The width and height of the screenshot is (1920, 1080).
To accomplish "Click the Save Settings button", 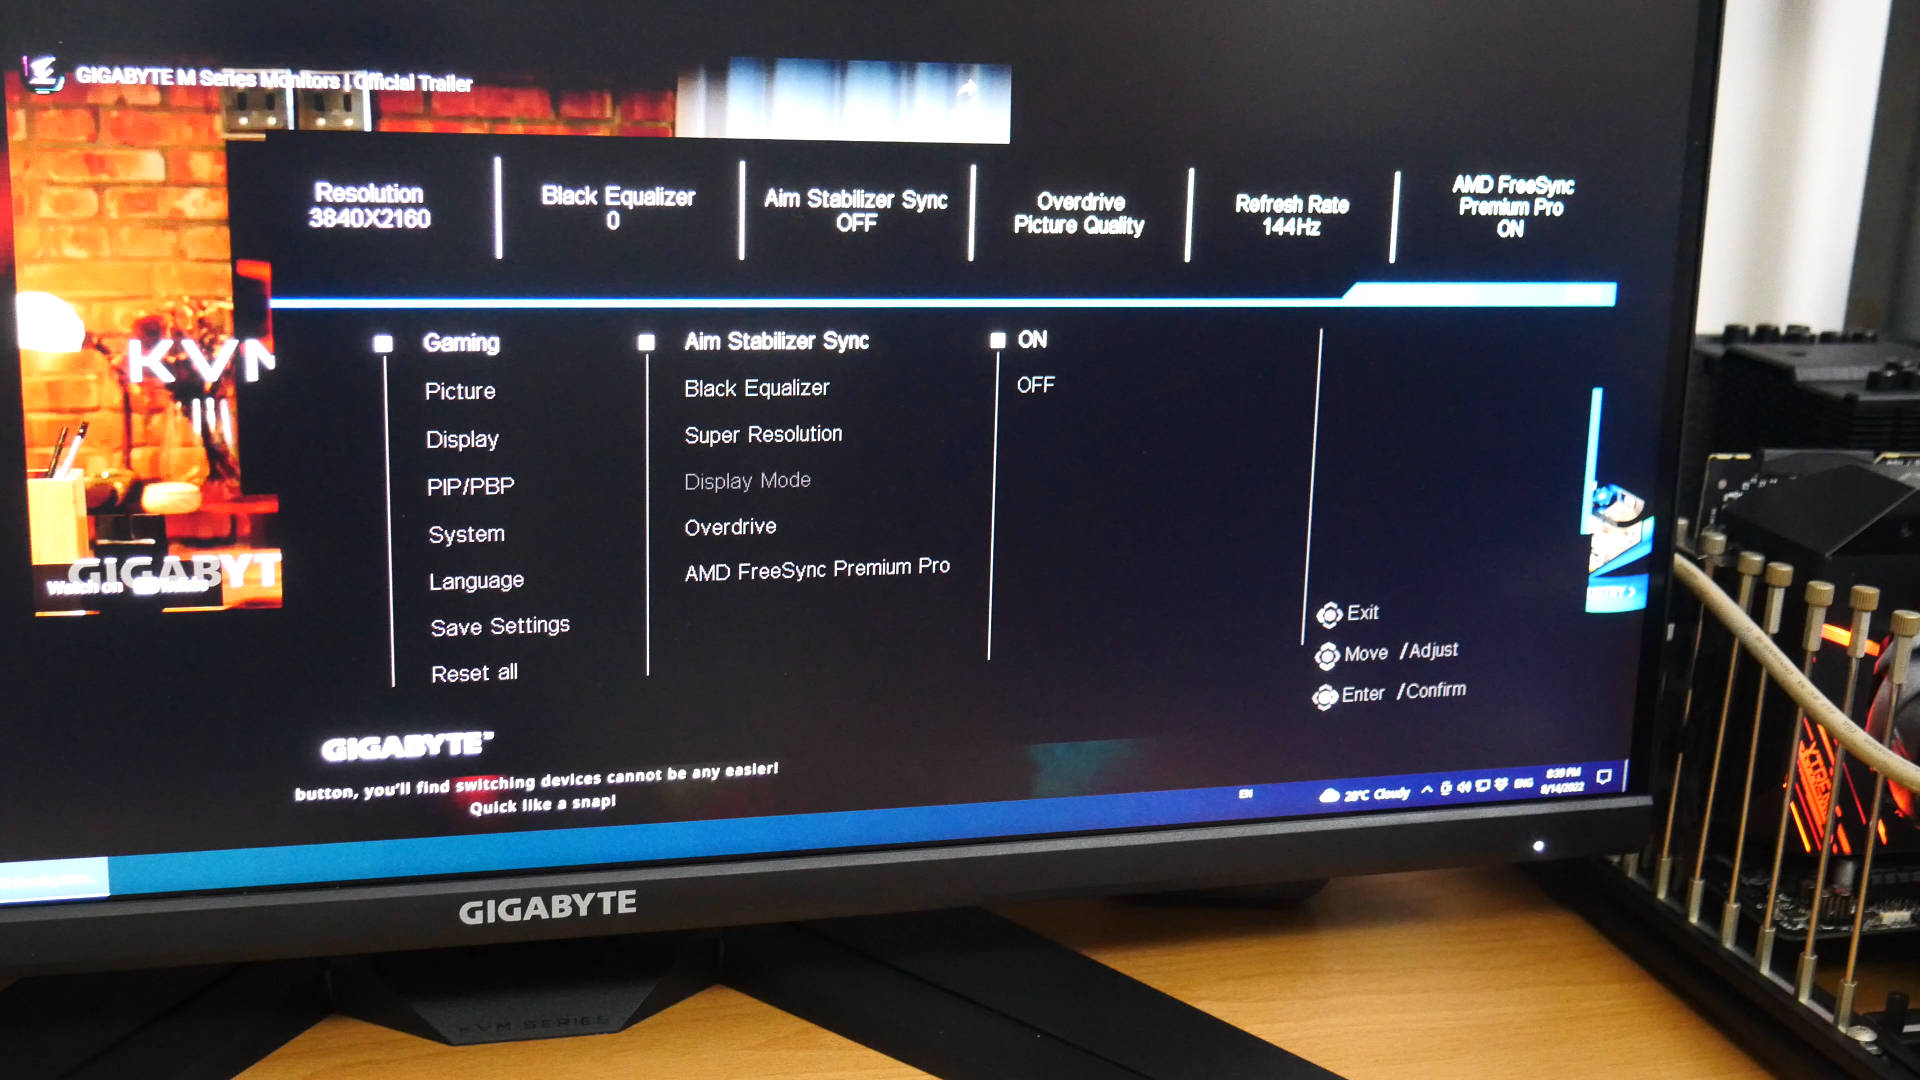I will 498,625.
